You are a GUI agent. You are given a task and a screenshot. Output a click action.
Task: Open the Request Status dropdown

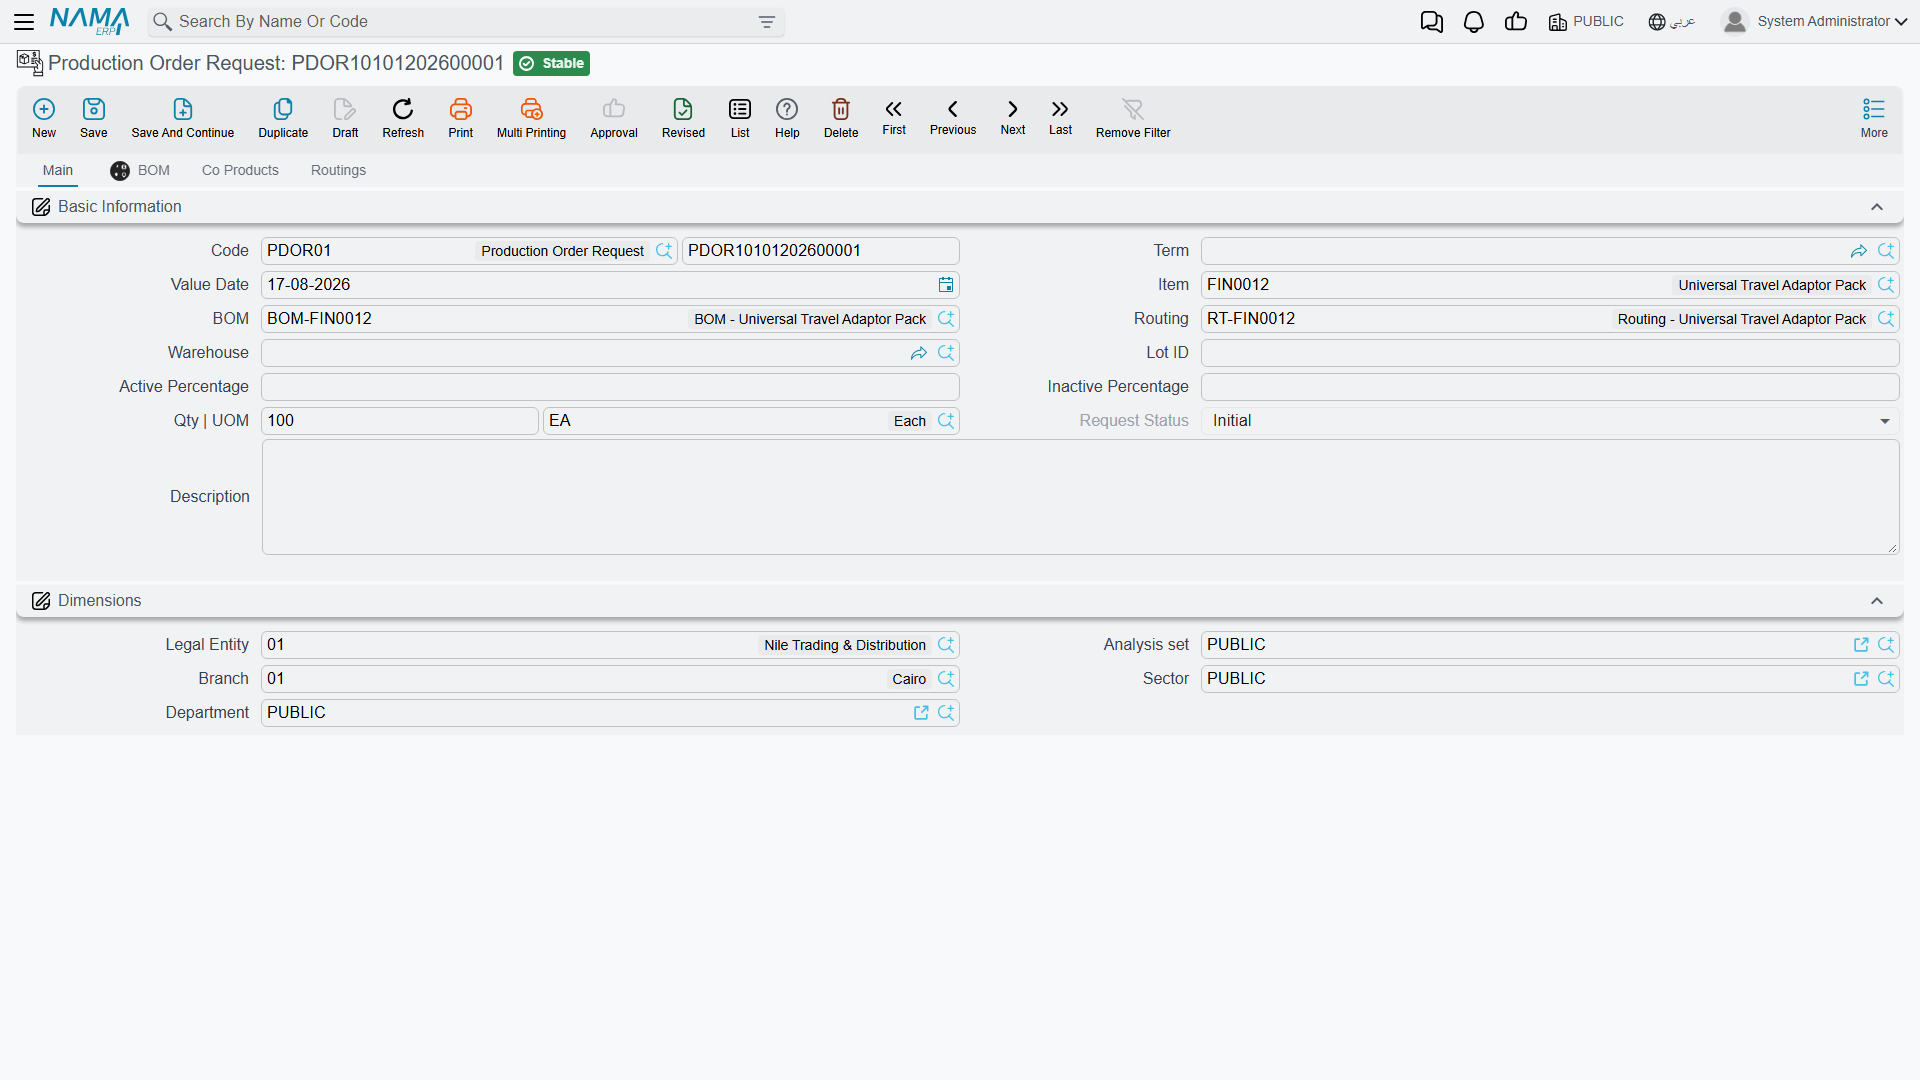[x=1550, y=421]
